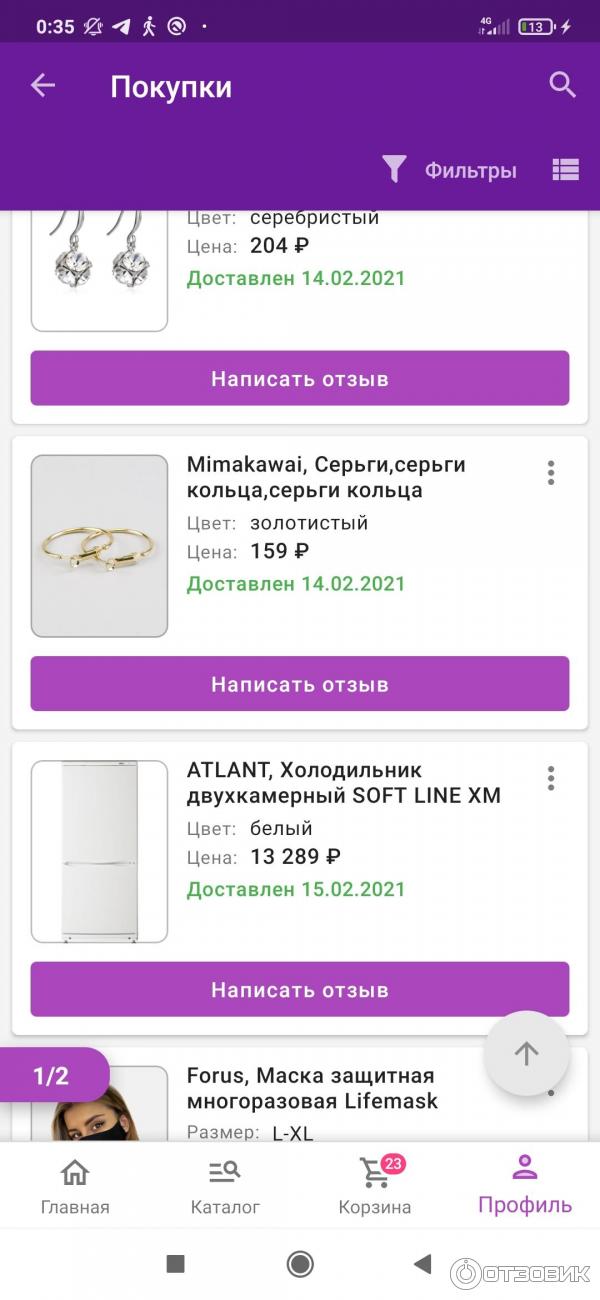The width and height of the screenshot is (600, 1300).
Task: Open the white refrigerator product image
Action: coord(100,852)
